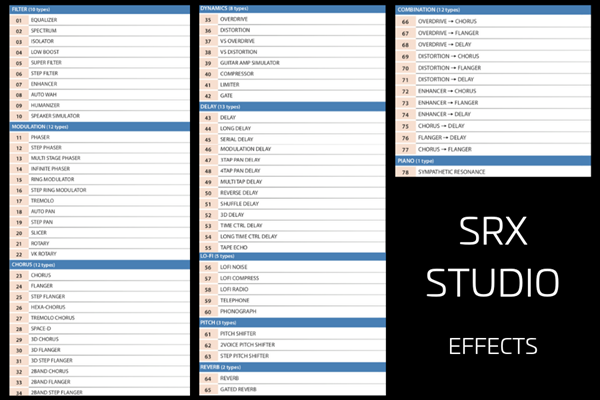Select MULTI TAP DELAY effect
This screenshot has width=600, height=400.
pos(292,182)
